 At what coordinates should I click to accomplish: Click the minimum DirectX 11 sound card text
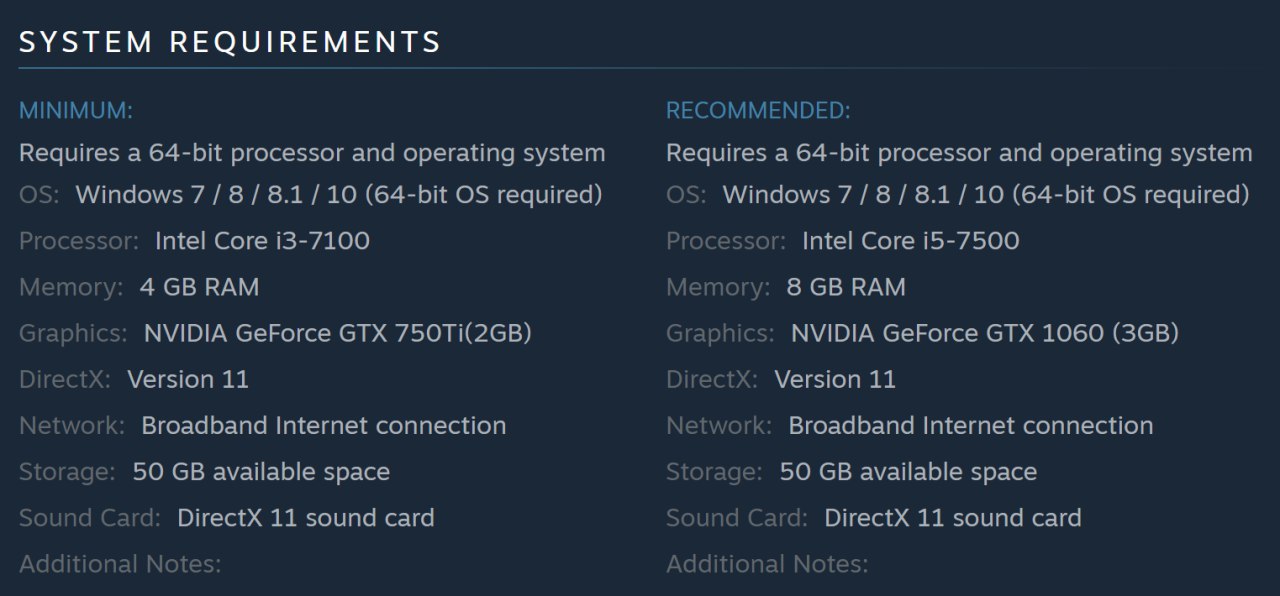(305, 518)
